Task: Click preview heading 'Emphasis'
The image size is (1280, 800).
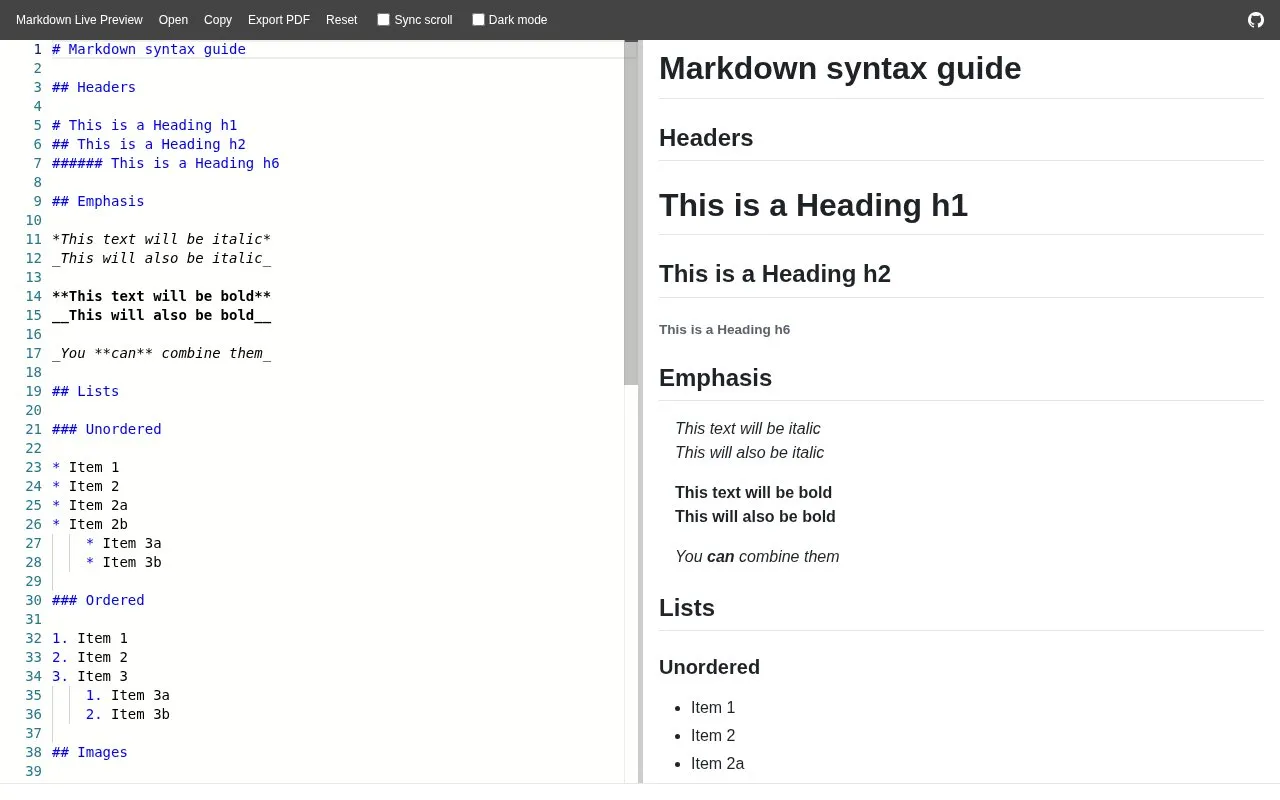Action: click(715, 378)
